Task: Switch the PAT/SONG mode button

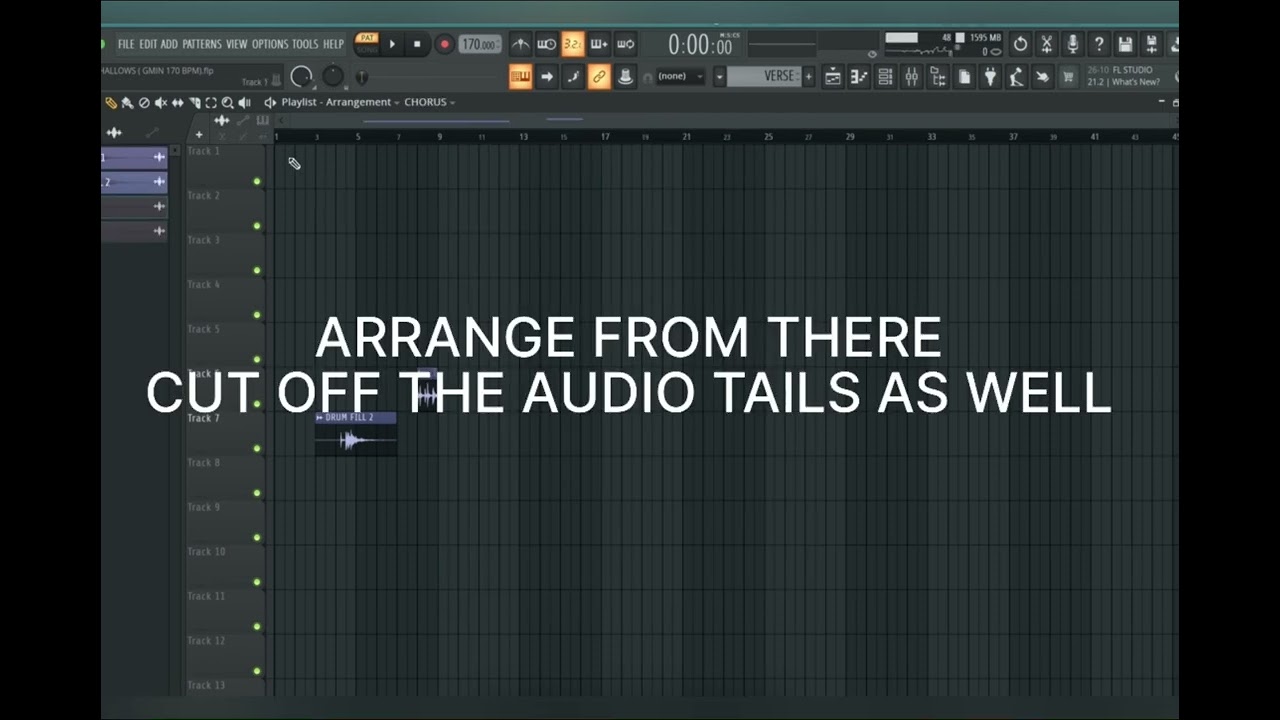Action: pos(368,44)
